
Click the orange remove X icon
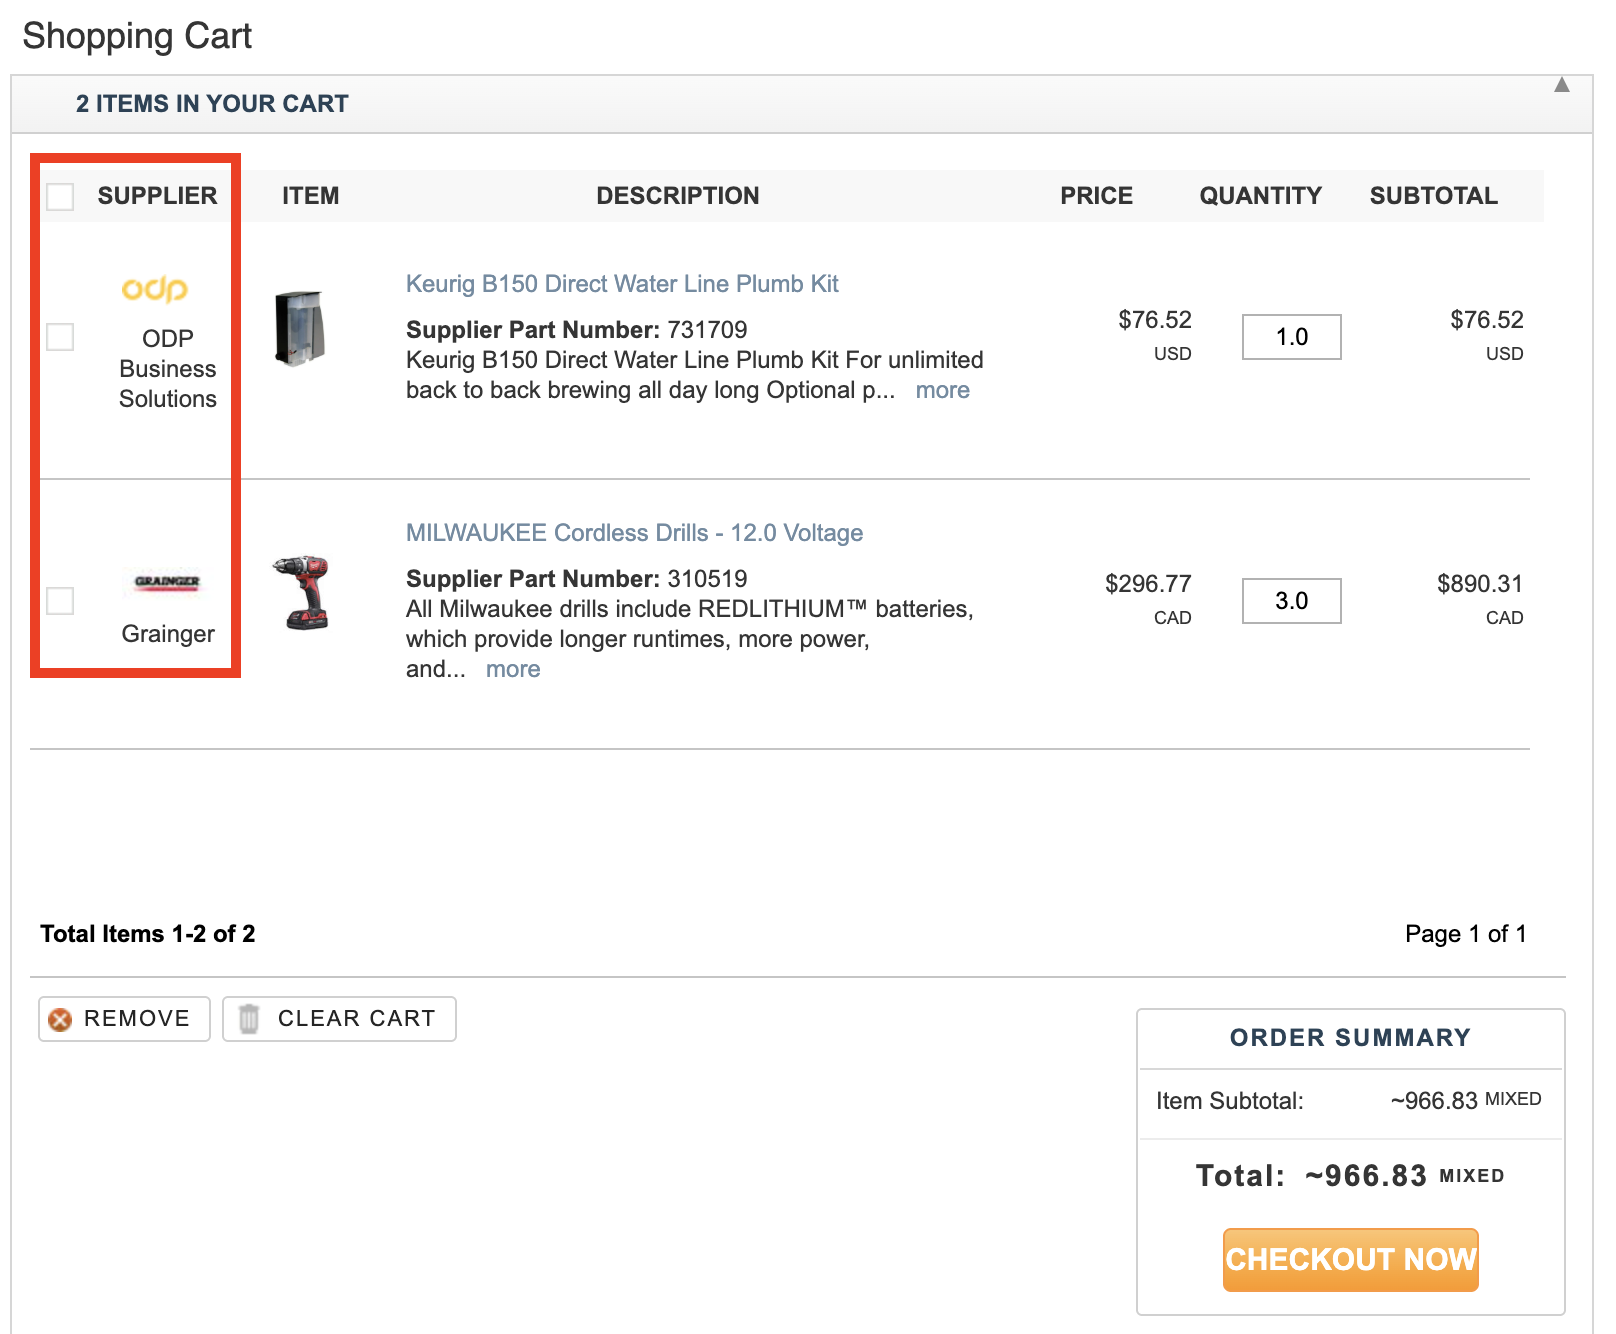pos(60,1019)
